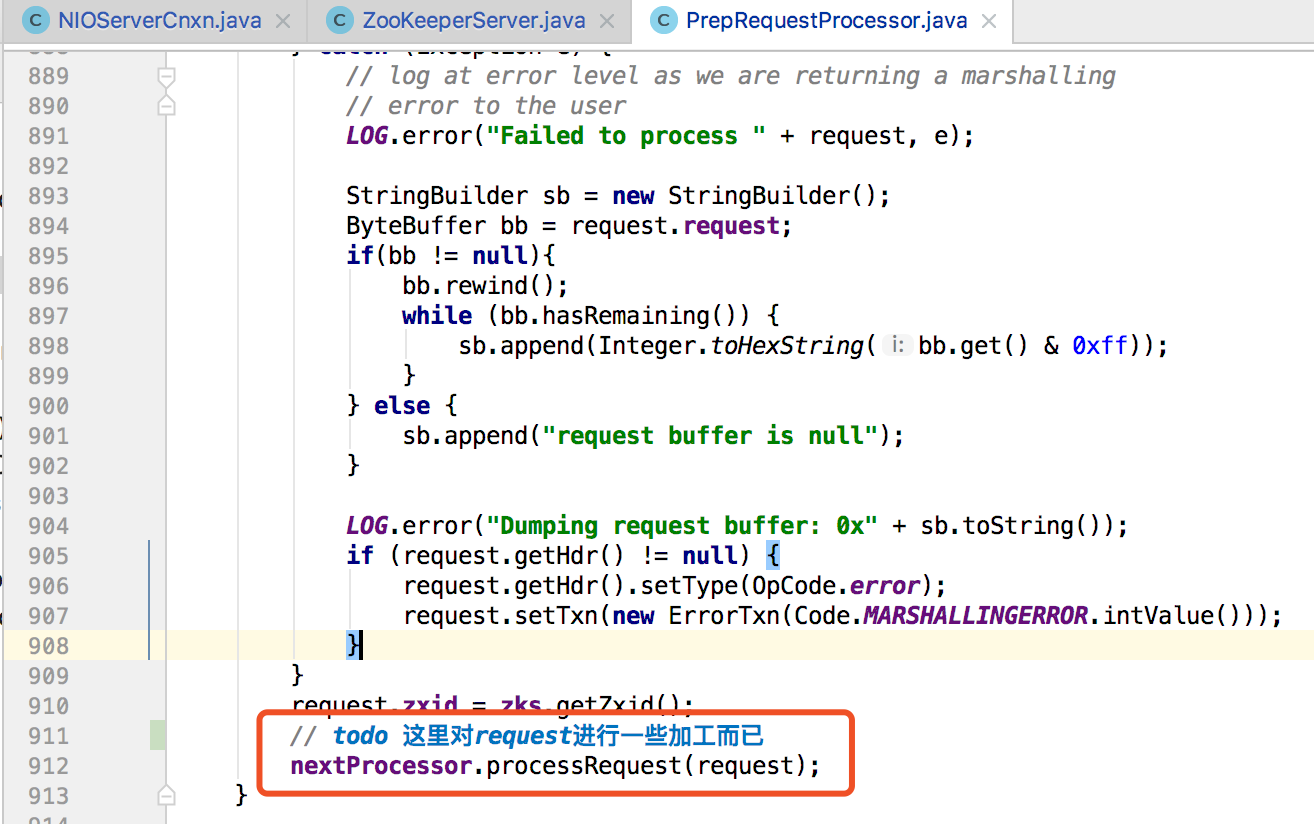Click the '// error to the user' comment
The height and width of the screenshot is (824, 1314).
coord(486,106)
